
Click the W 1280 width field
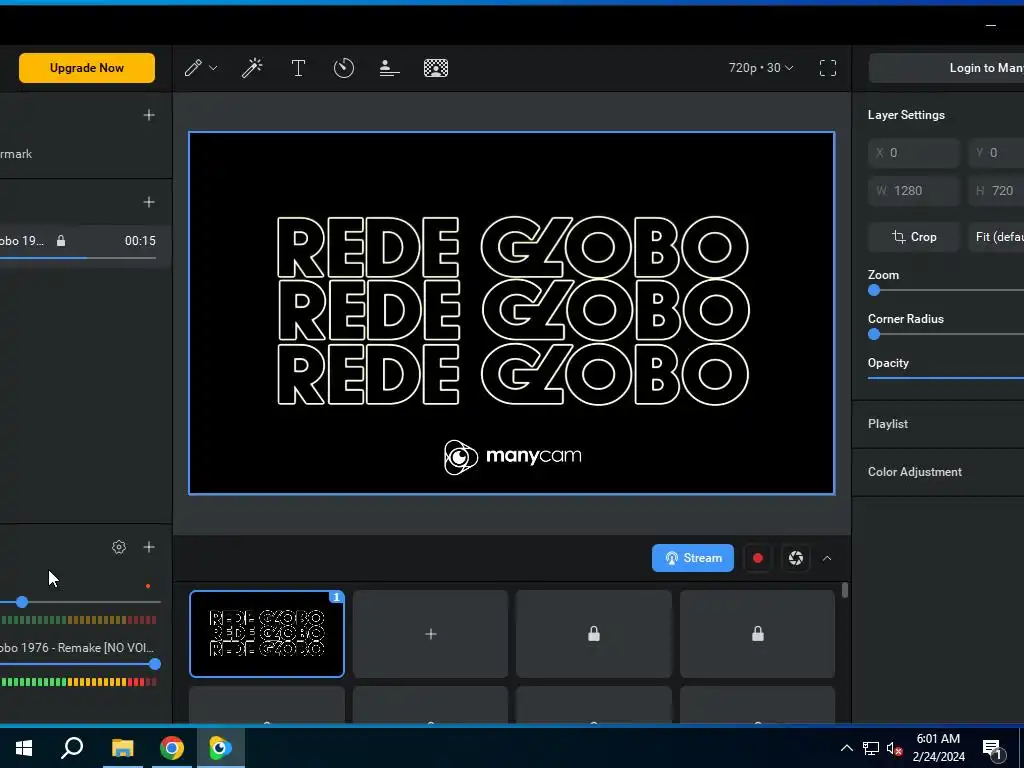914,191
